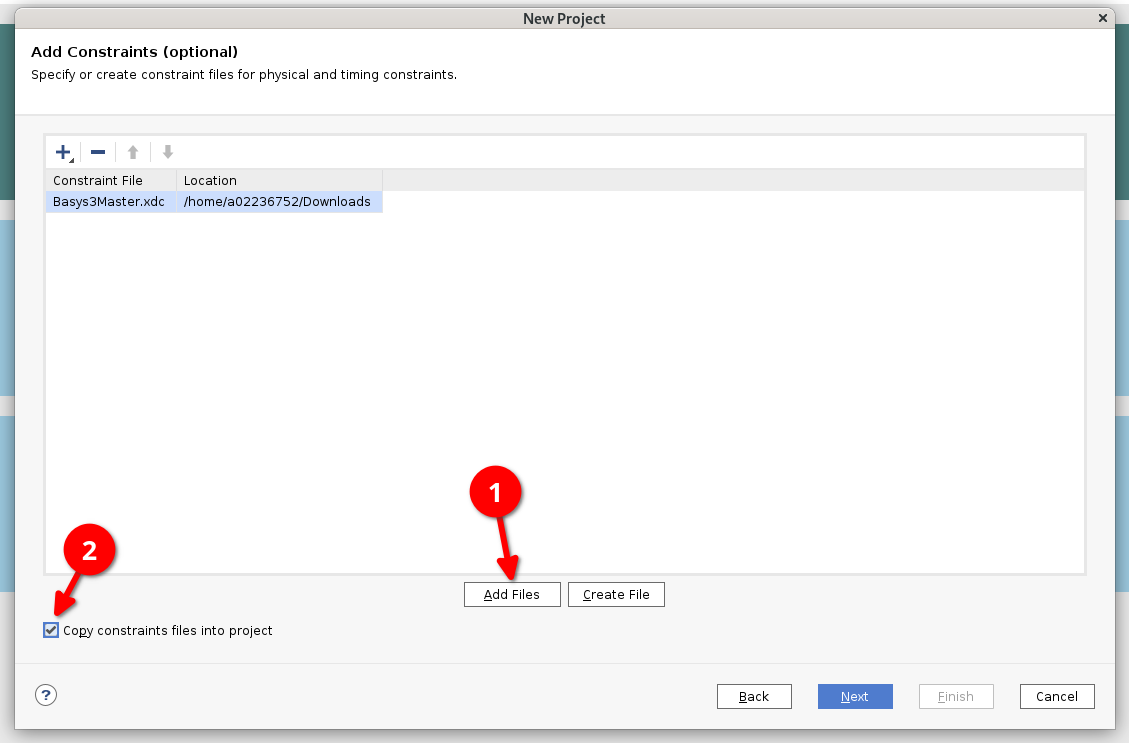Go Back to previous wizard page

click(x=754, y=696)
